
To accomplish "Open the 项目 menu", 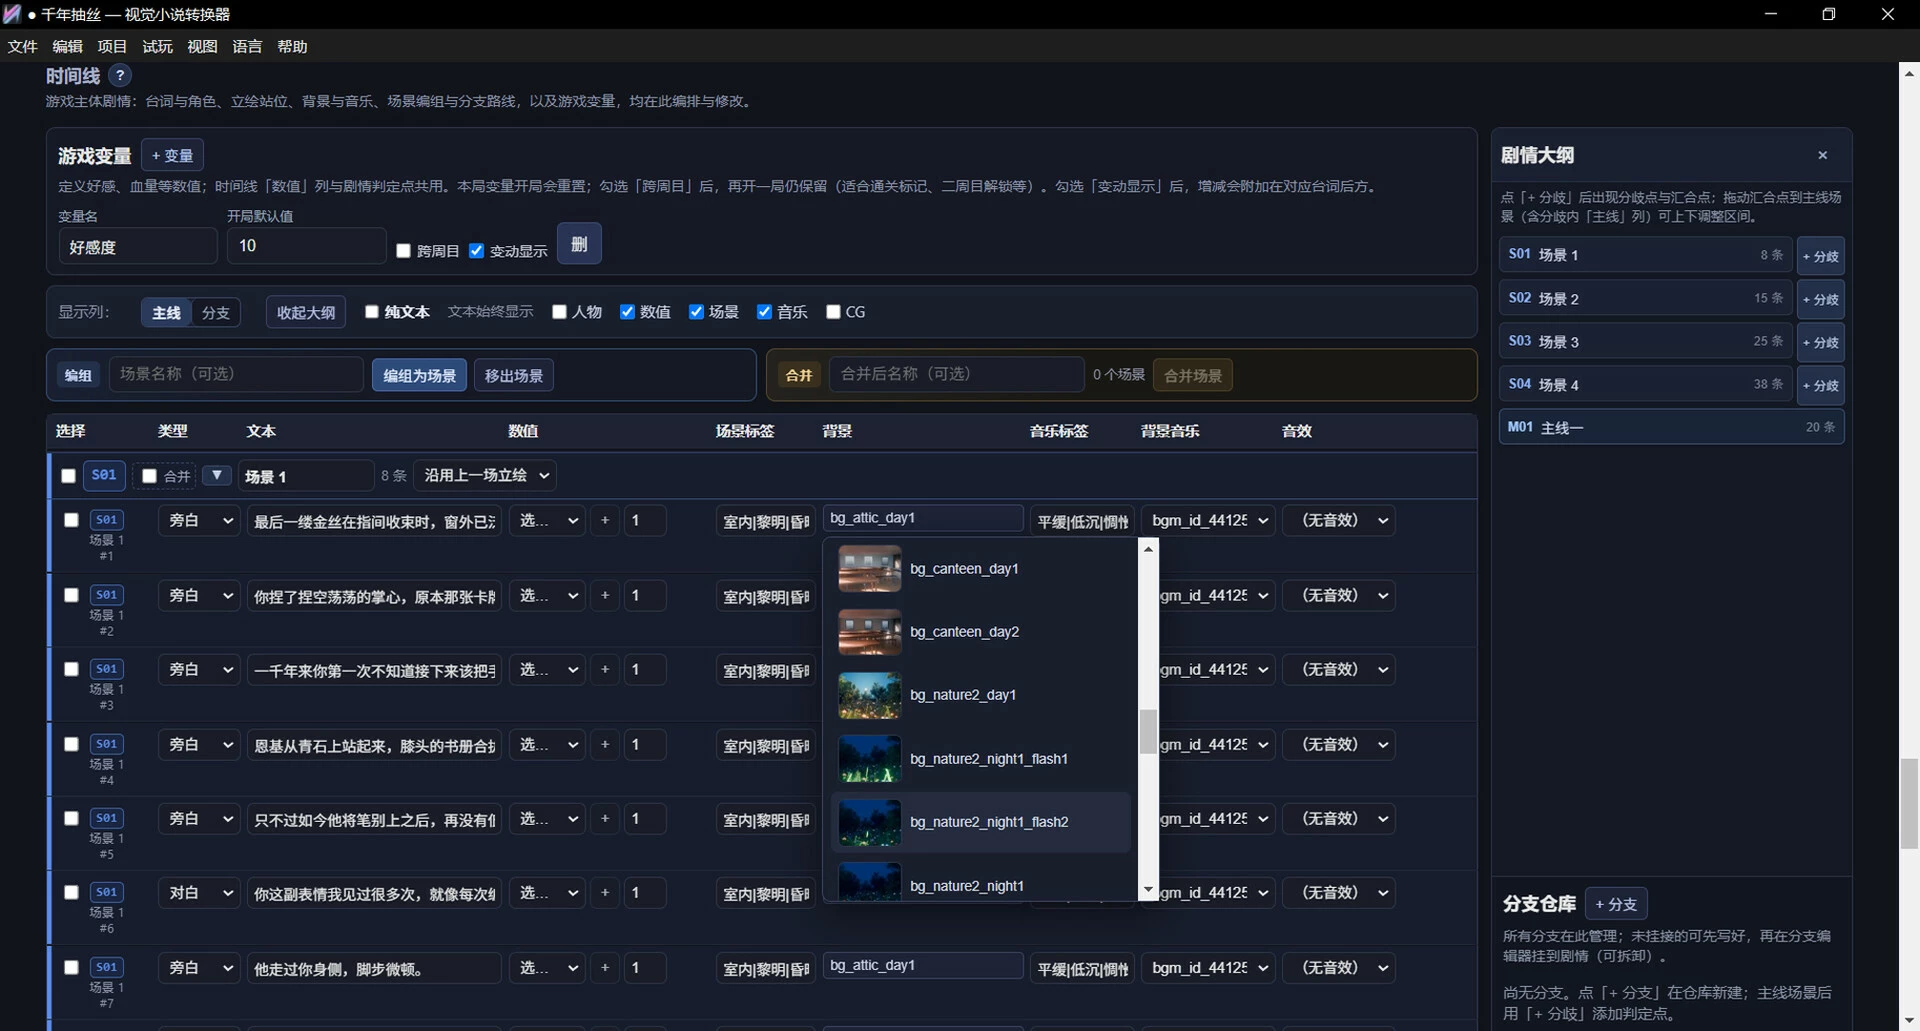I will click(x=112, y=47).
